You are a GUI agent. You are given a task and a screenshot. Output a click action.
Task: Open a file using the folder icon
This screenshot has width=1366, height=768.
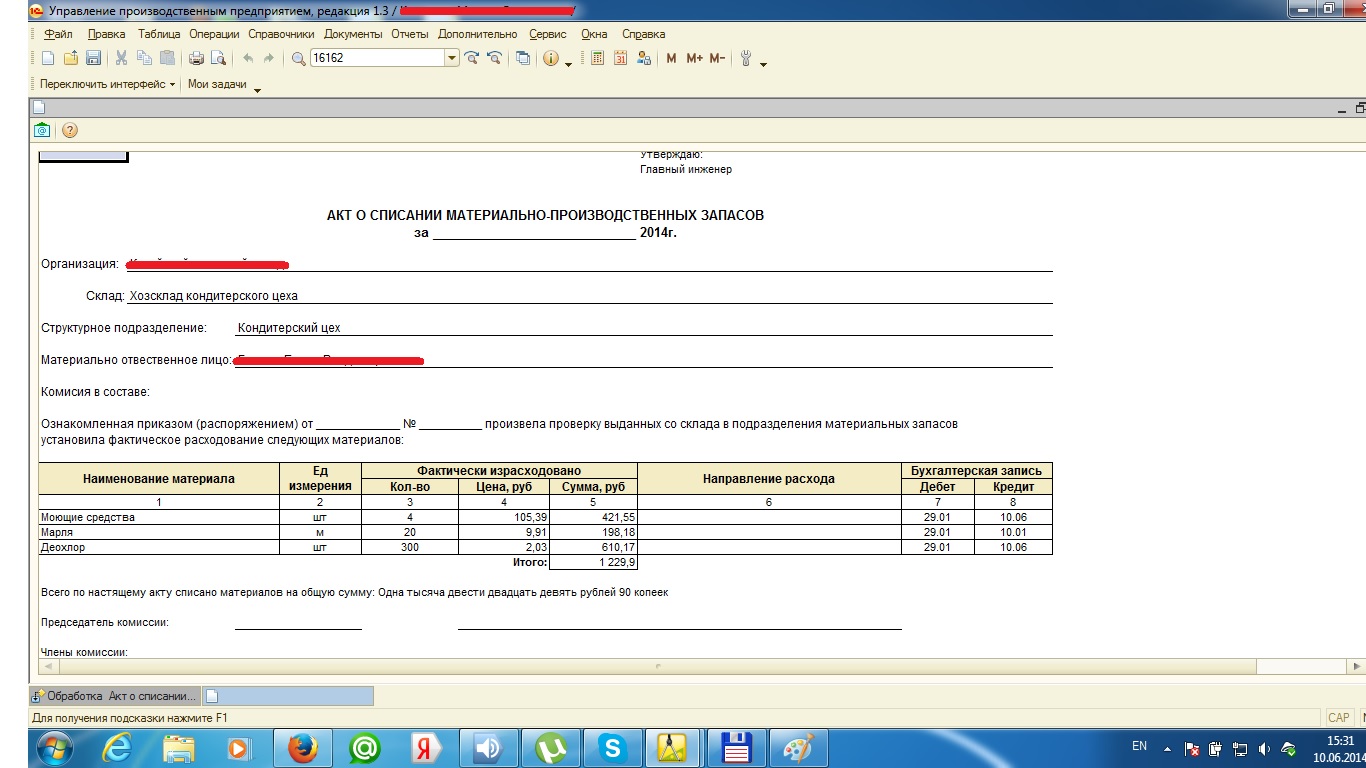tap(70, 58)
